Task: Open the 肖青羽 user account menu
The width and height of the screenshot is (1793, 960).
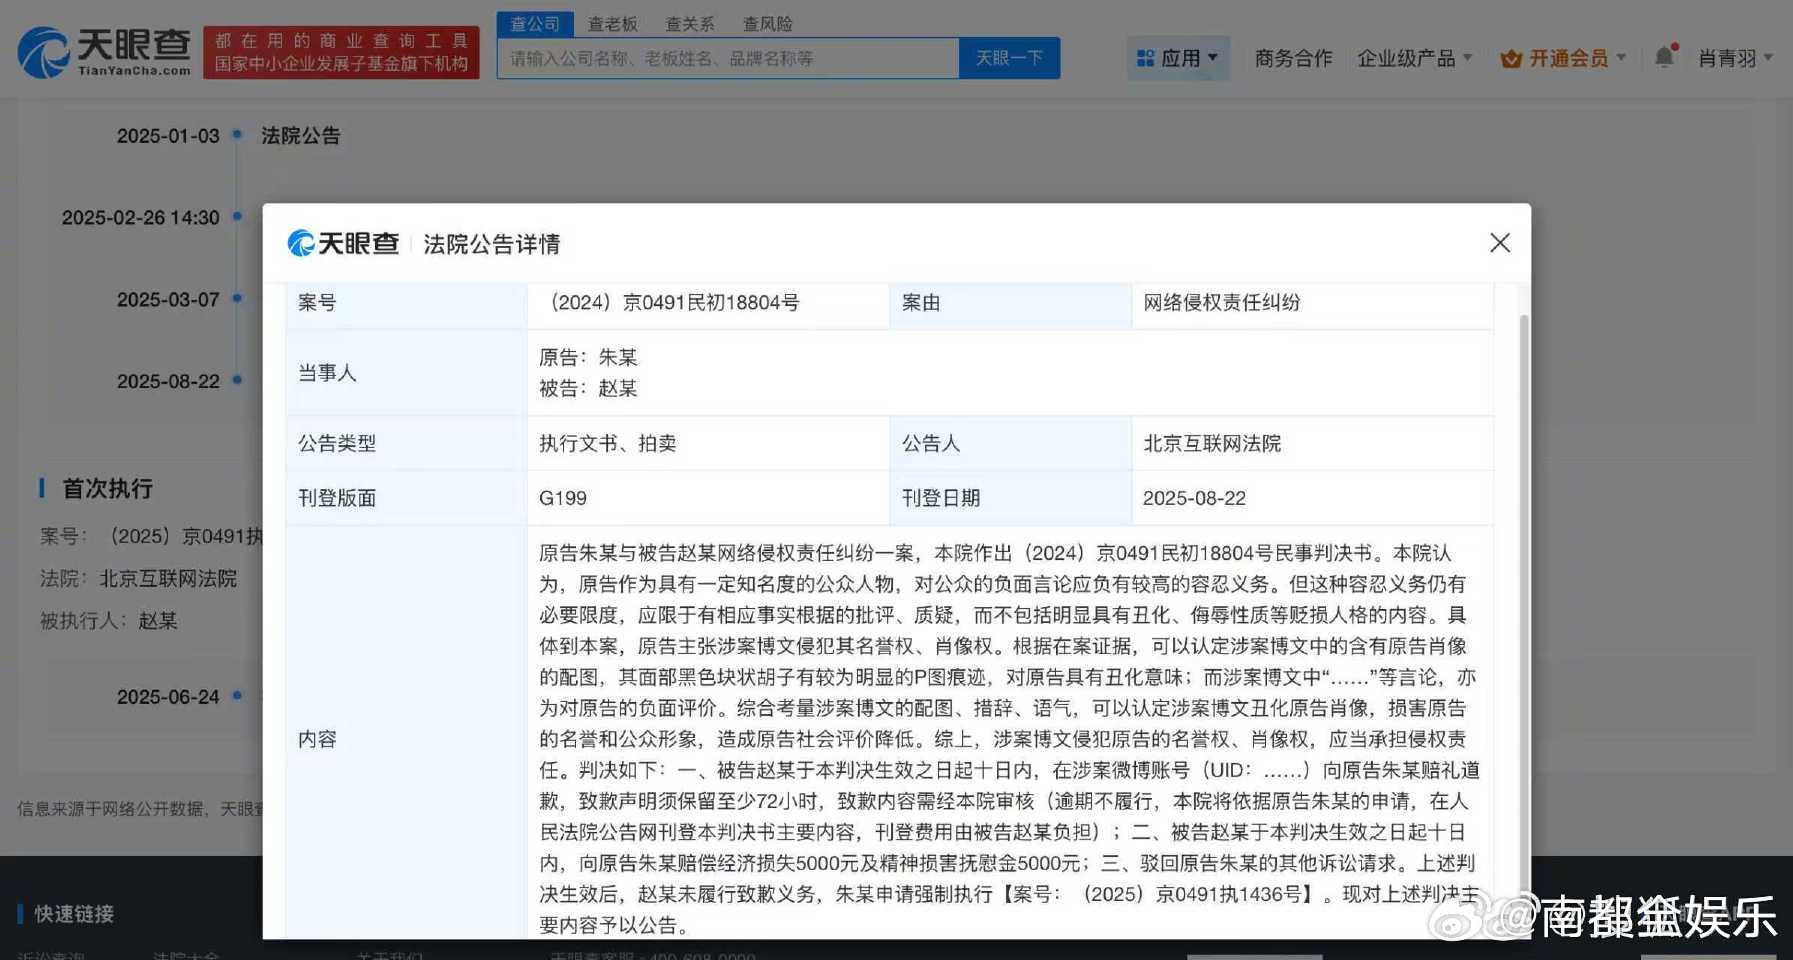Action: (1735, 58)
